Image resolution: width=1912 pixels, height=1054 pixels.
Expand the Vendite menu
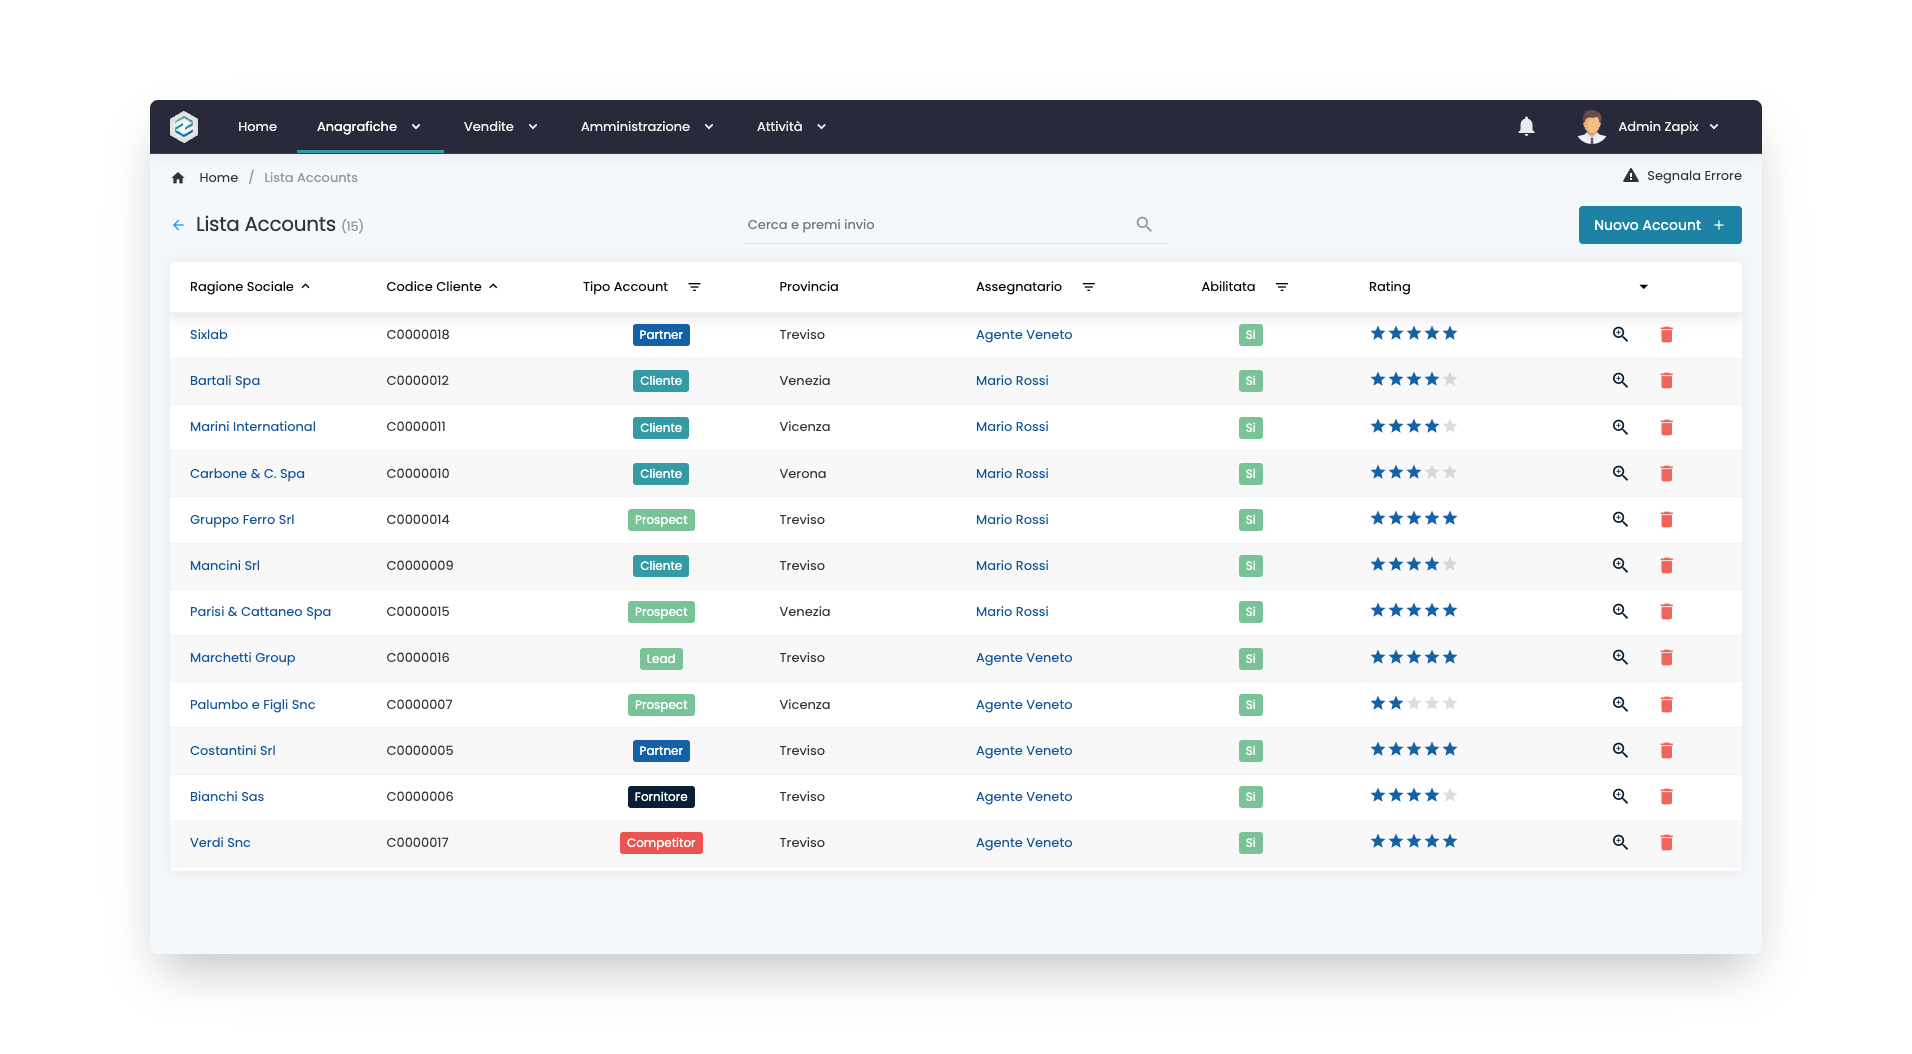[501, 127]
